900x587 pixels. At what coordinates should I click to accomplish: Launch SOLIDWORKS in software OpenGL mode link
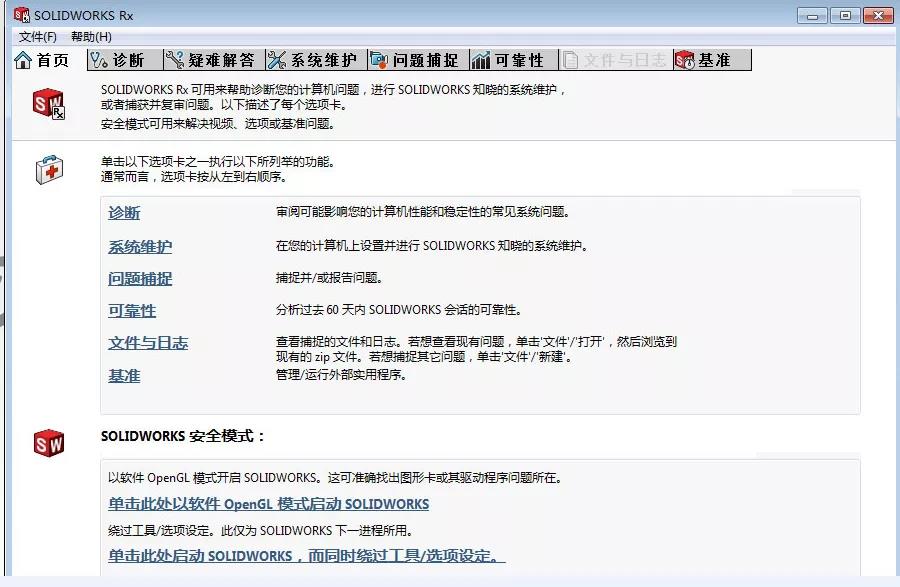tap(269, 504)
